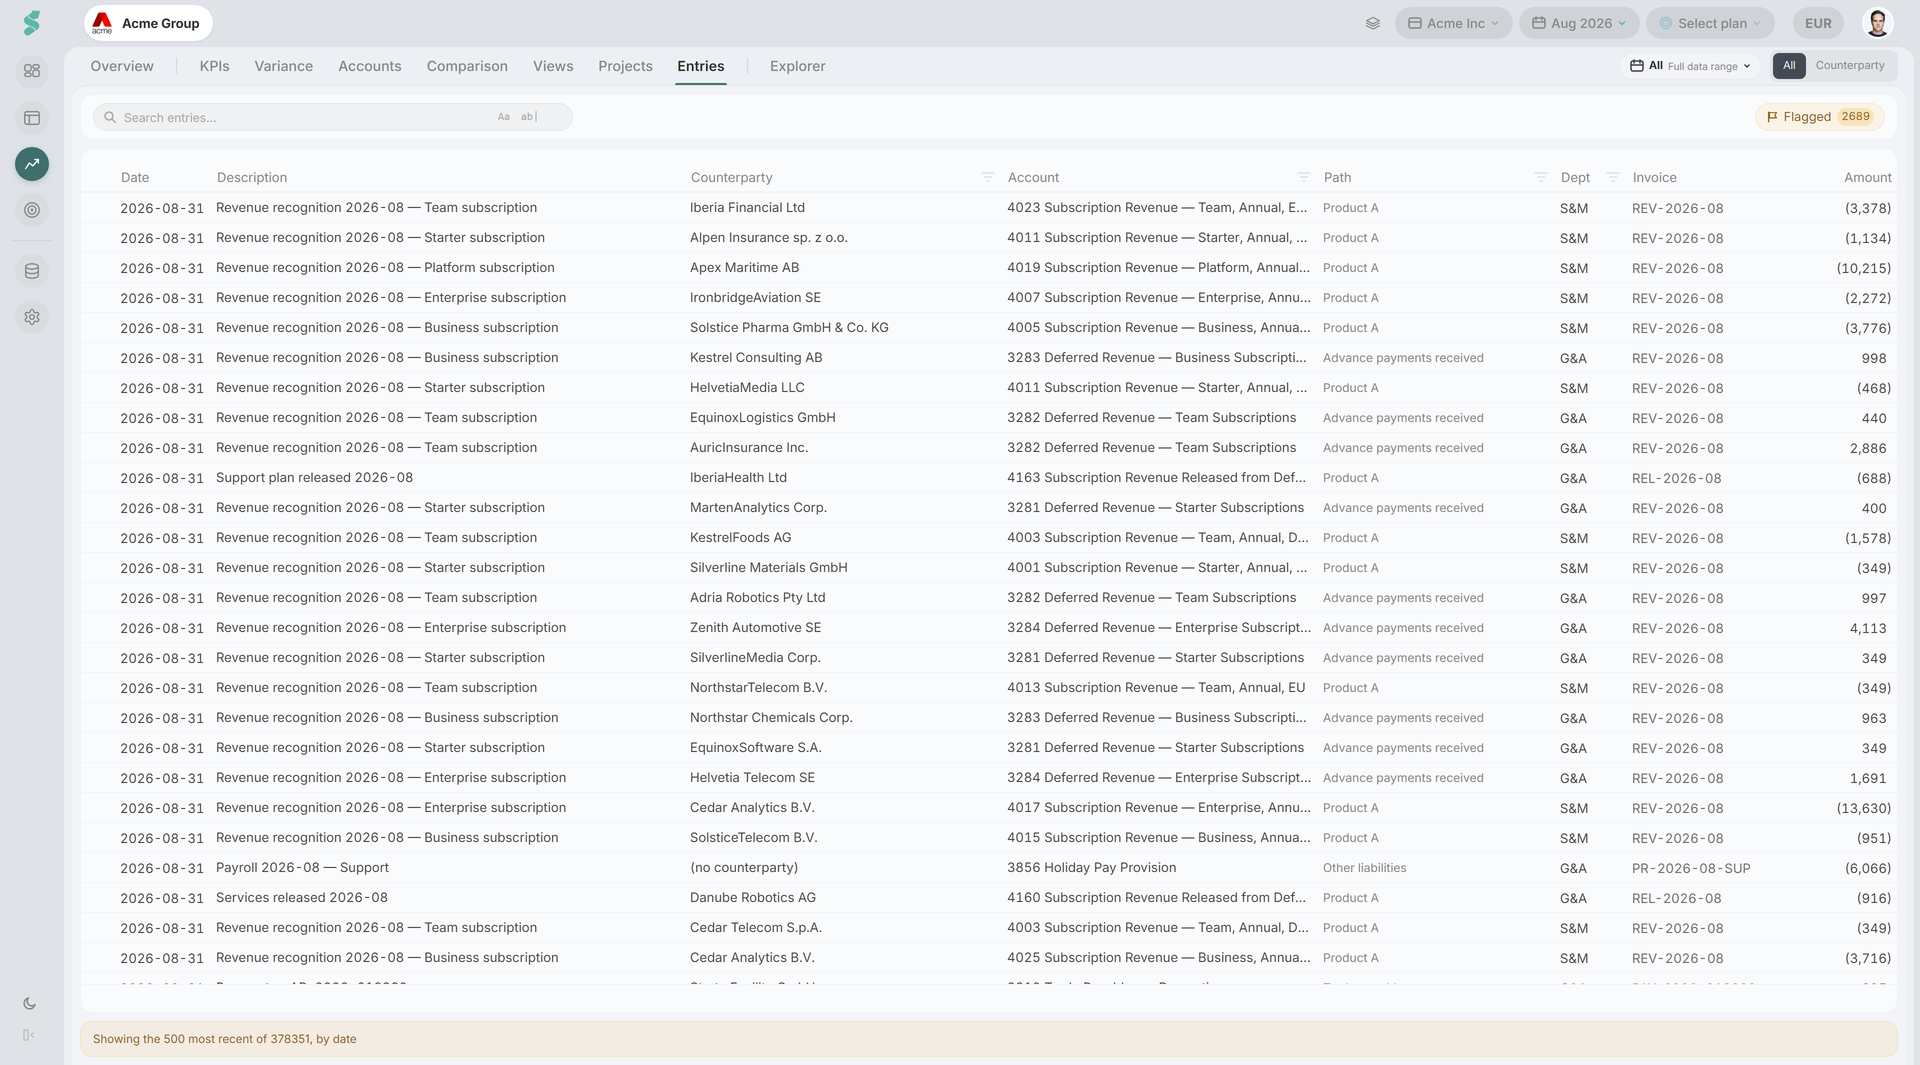Open the Acme Inc entity dropdown
Screen dimensions: 1920x1065
click(x=1453, y=23)
